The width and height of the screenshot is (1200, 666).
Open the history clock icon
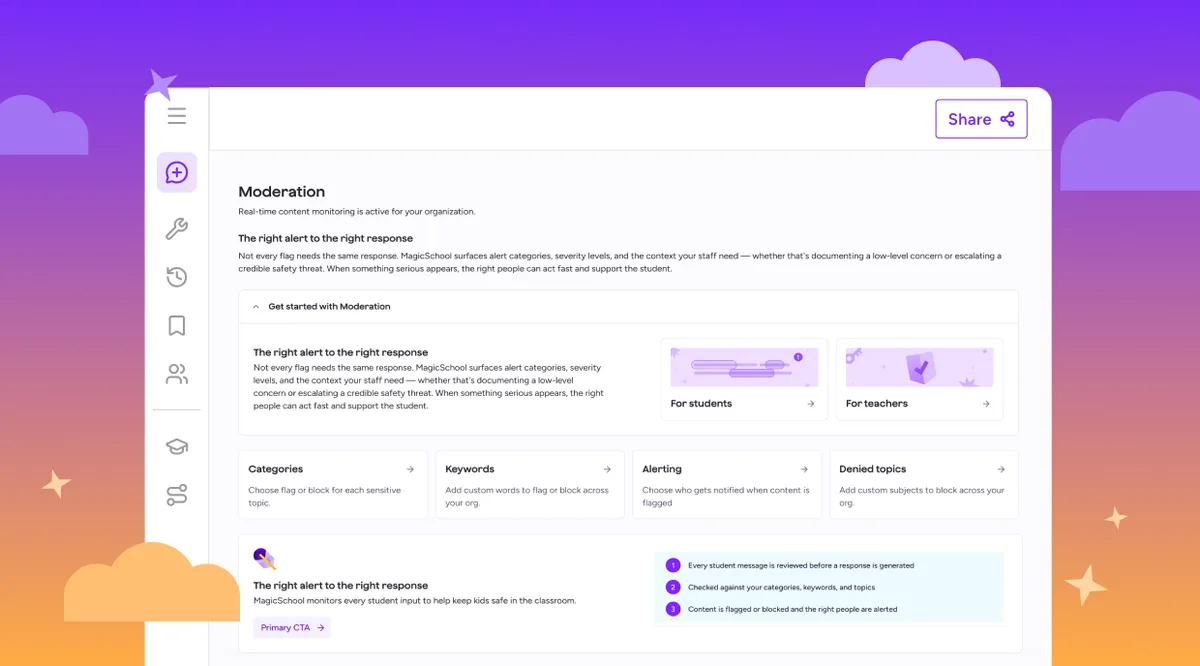point(177,277)
